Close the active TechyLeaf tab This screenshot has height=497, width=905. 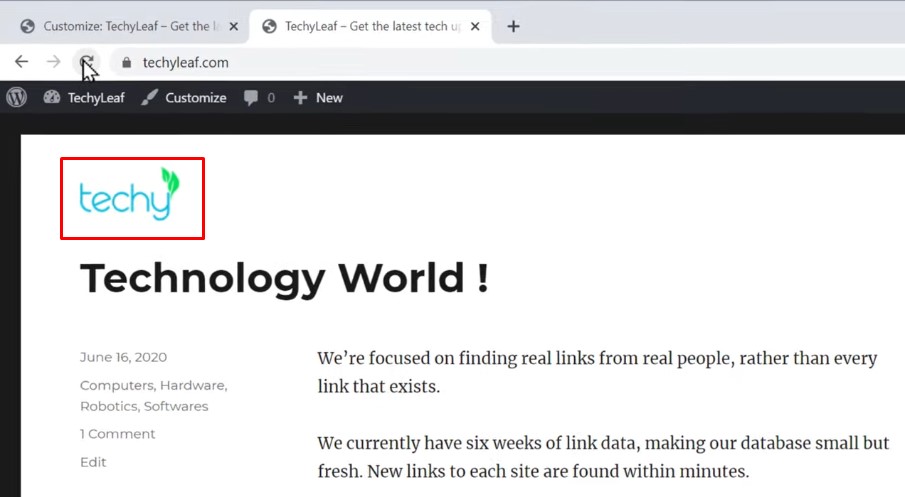[x=475, y=26]
